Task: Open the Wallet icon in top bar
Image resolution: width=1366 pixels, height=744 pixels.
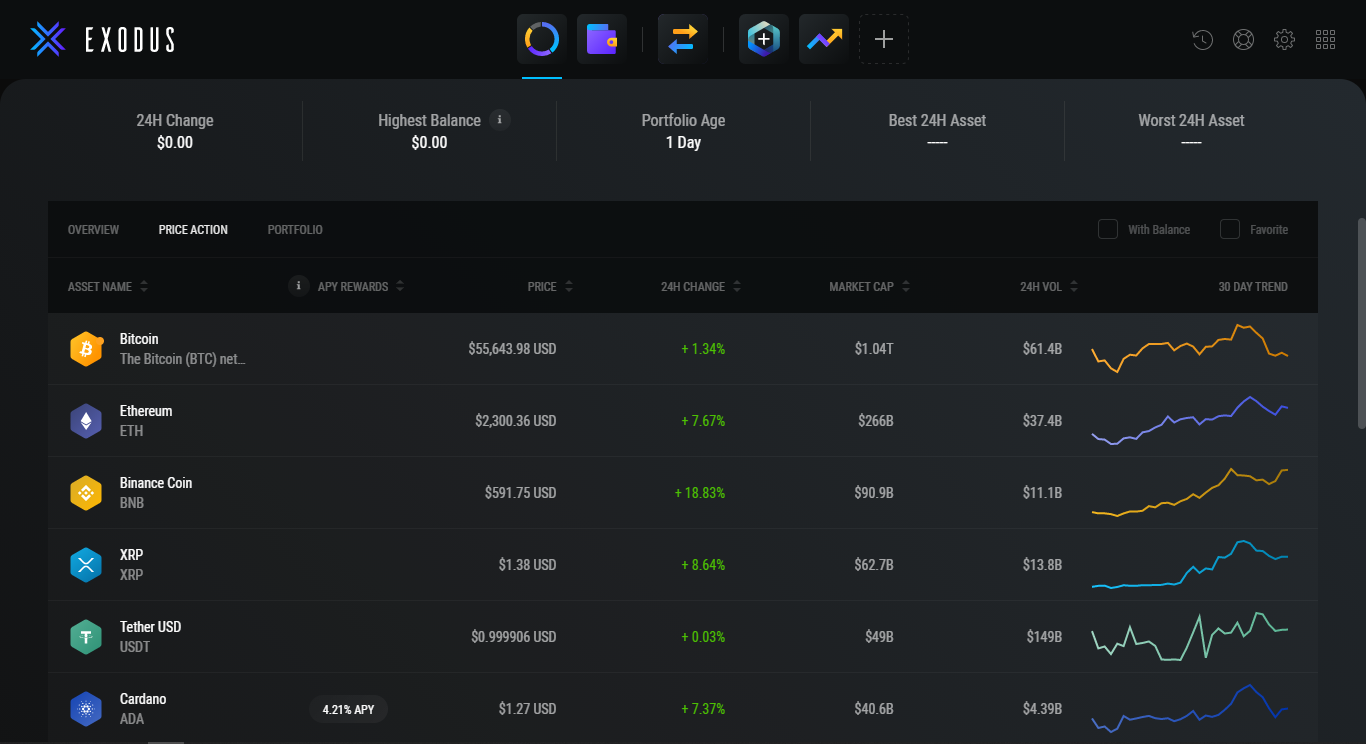Action: click(602, 40)
